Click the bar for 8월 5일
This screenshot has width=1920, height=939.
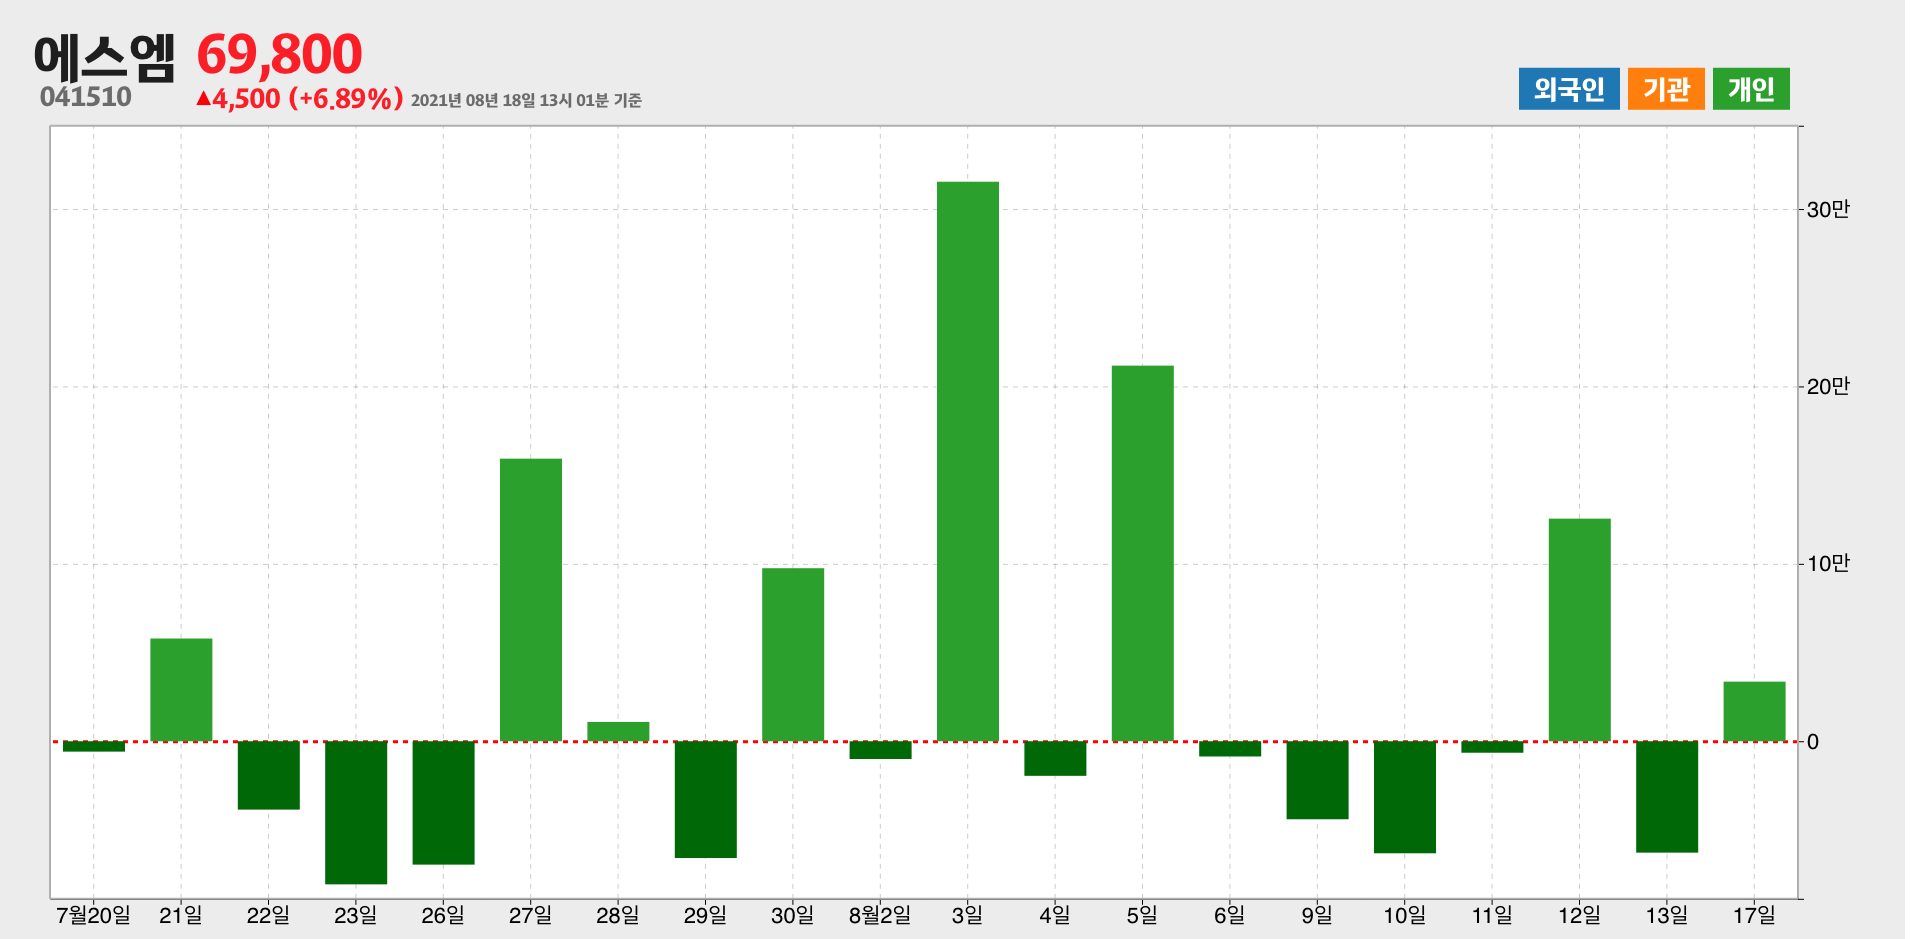pos(1142,553)
